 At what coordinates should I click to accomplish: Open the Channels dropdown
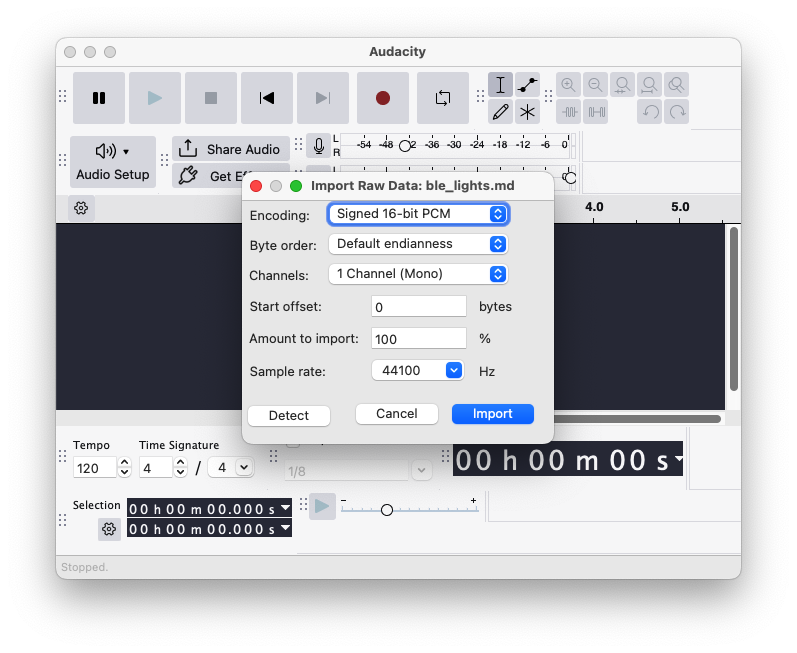[x=418, y=274]
